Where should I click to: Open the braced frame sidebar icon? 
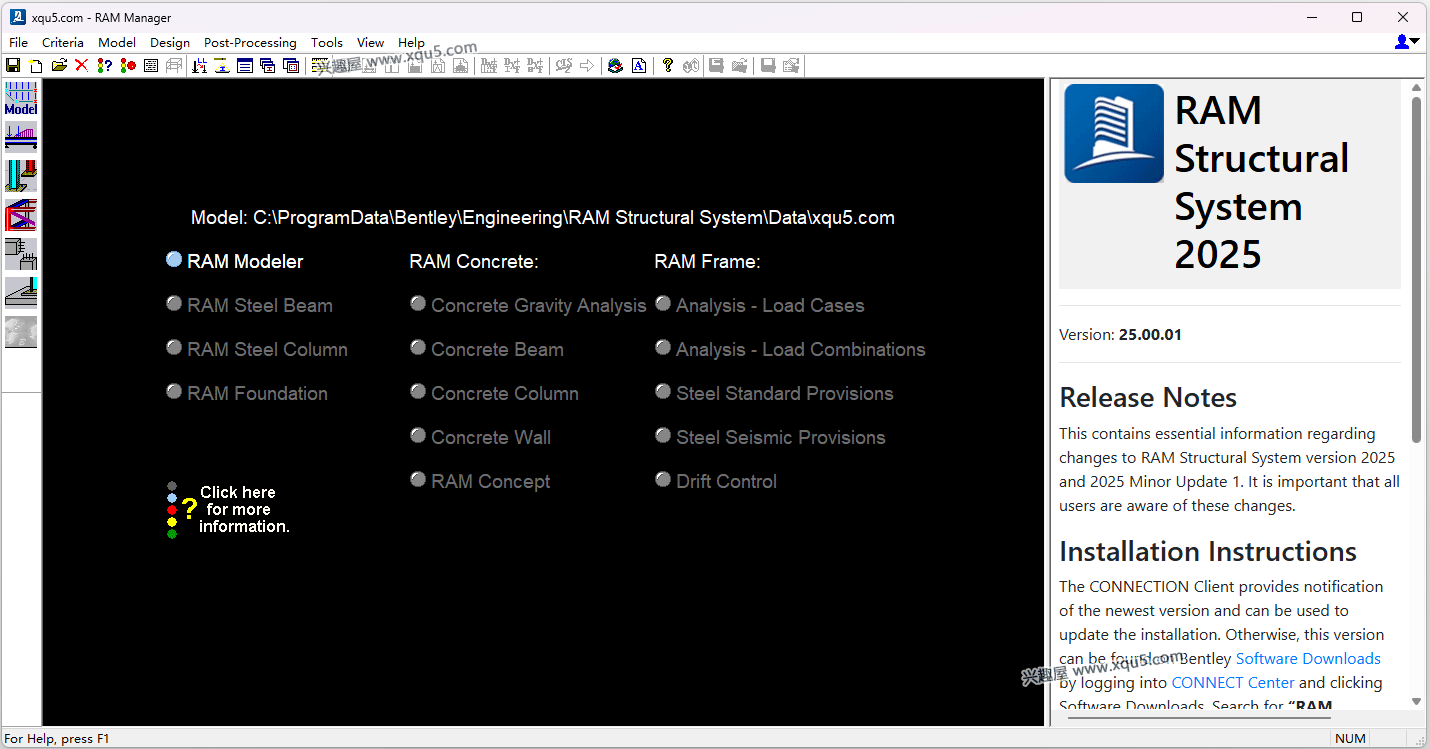pos(21,215)
